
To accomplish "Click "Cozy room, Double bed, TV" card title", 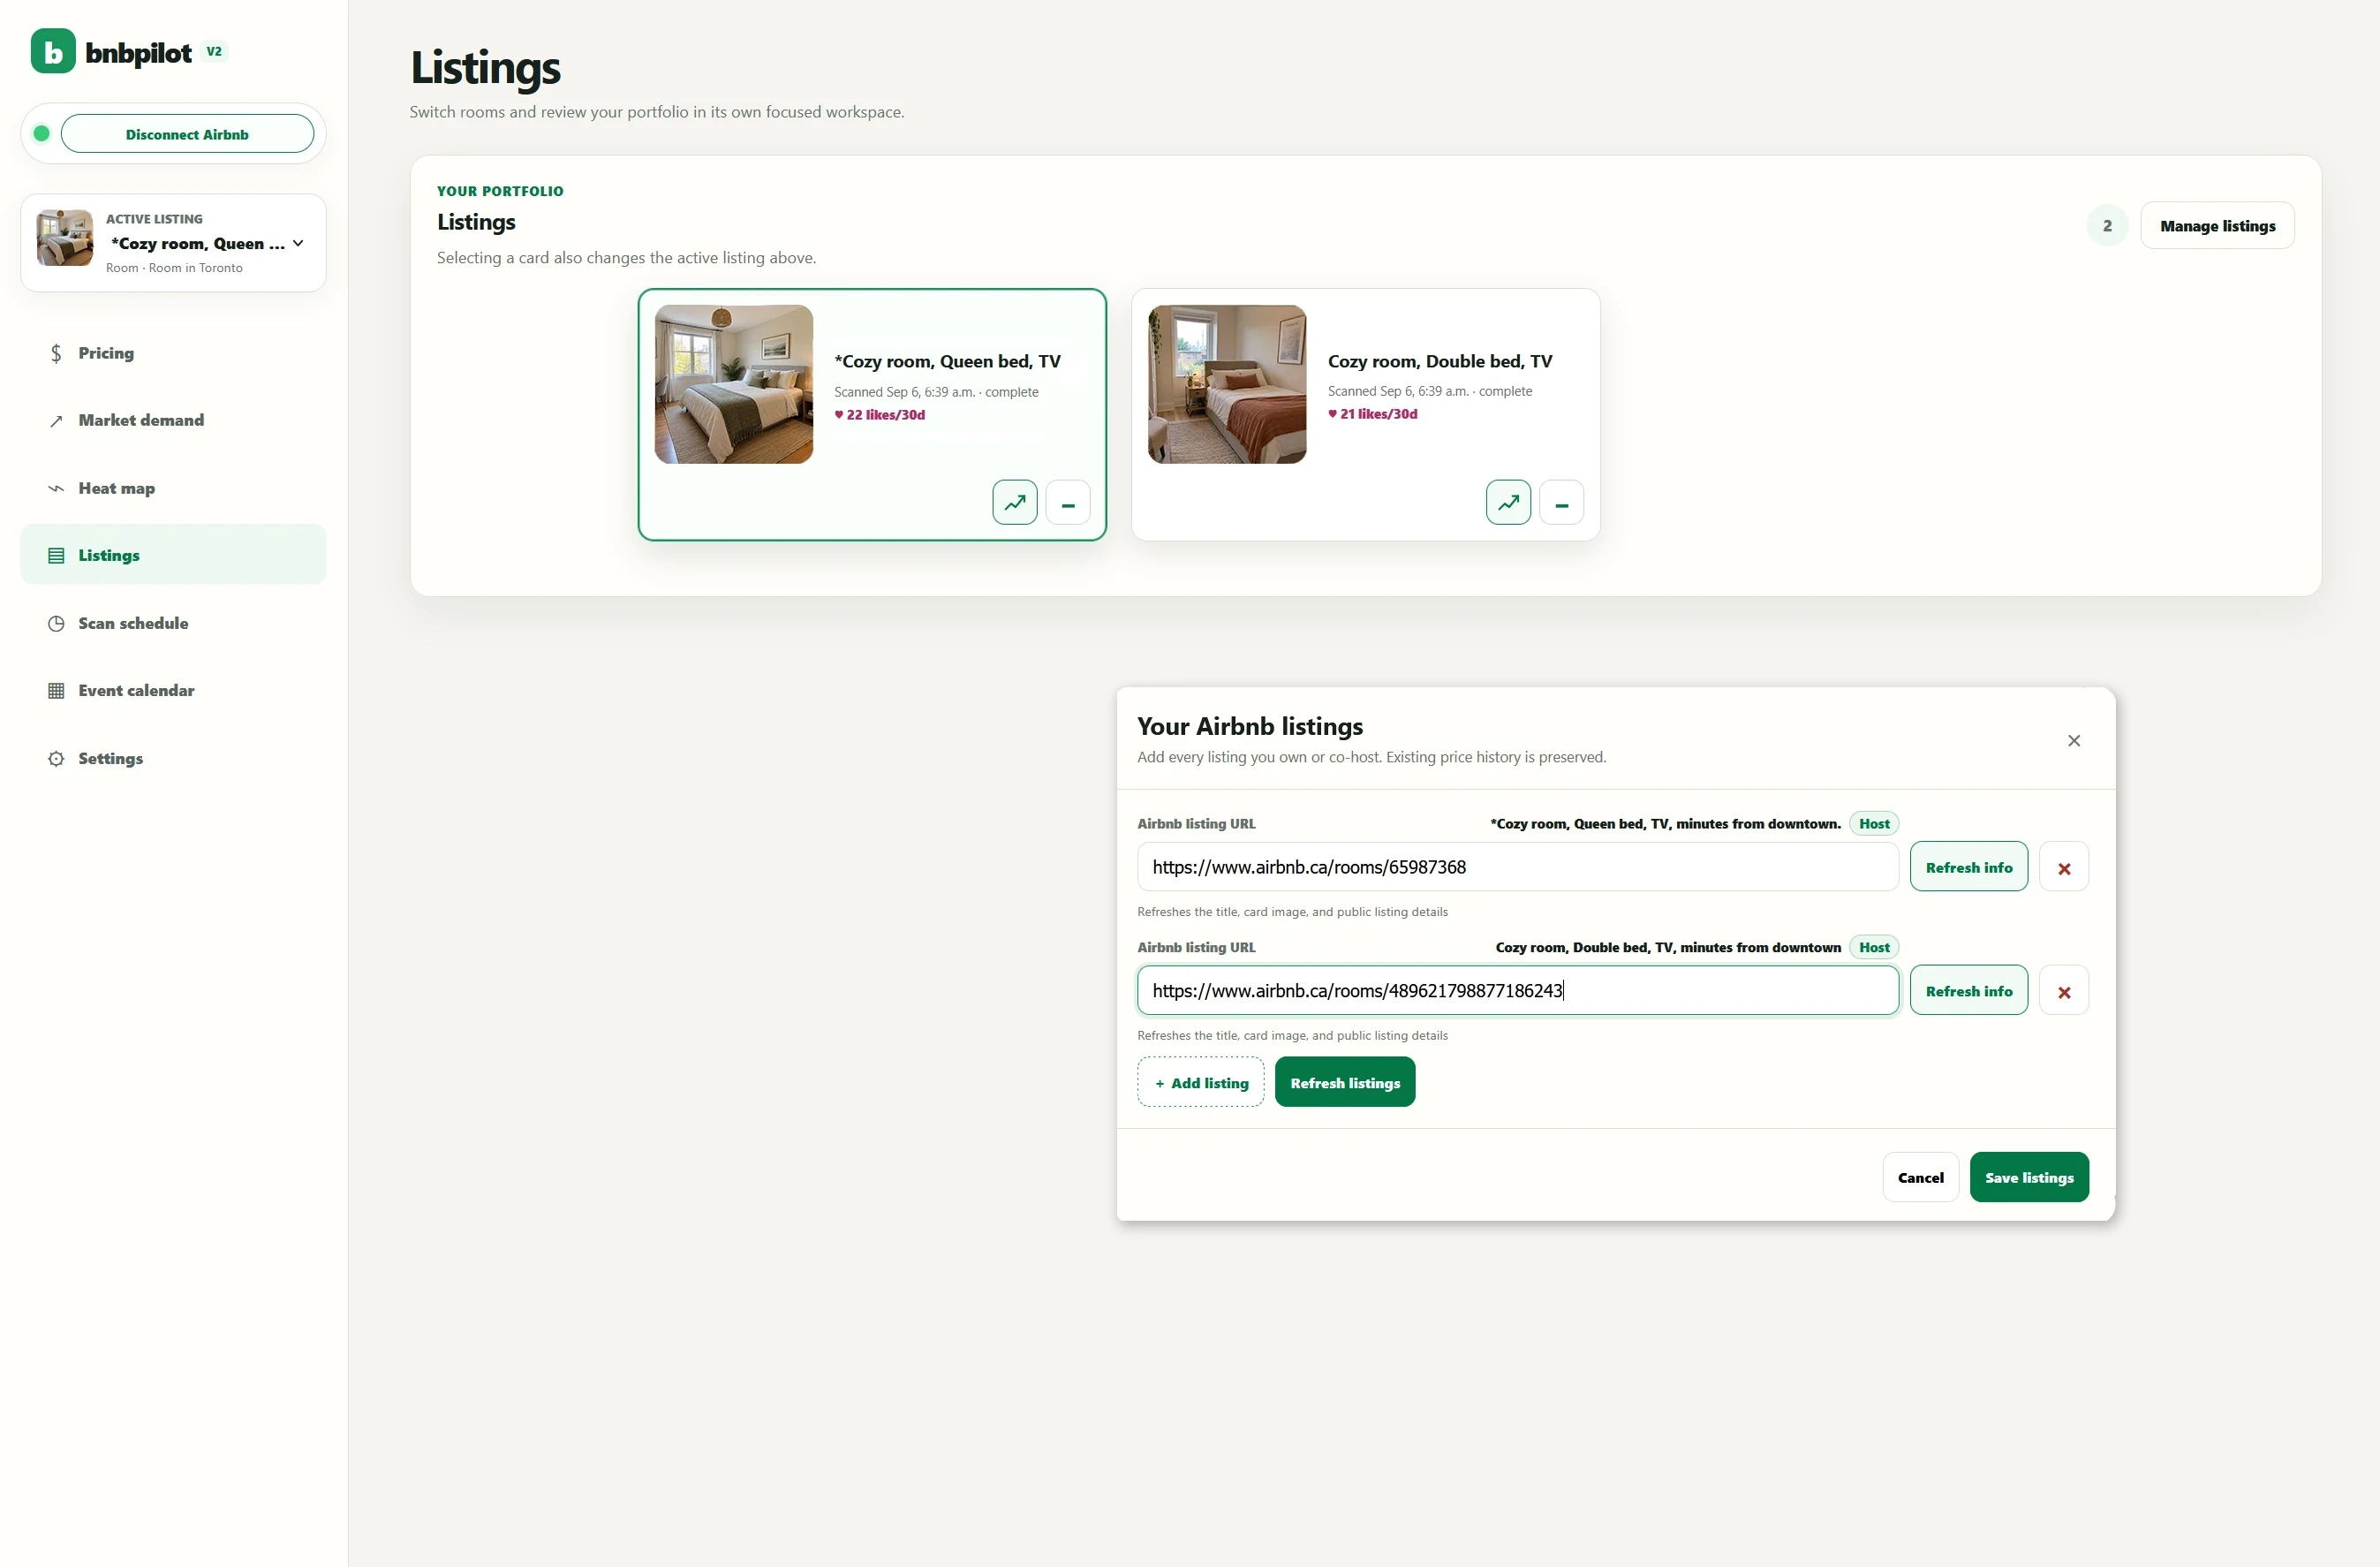I will click(x=1440, y=361).
